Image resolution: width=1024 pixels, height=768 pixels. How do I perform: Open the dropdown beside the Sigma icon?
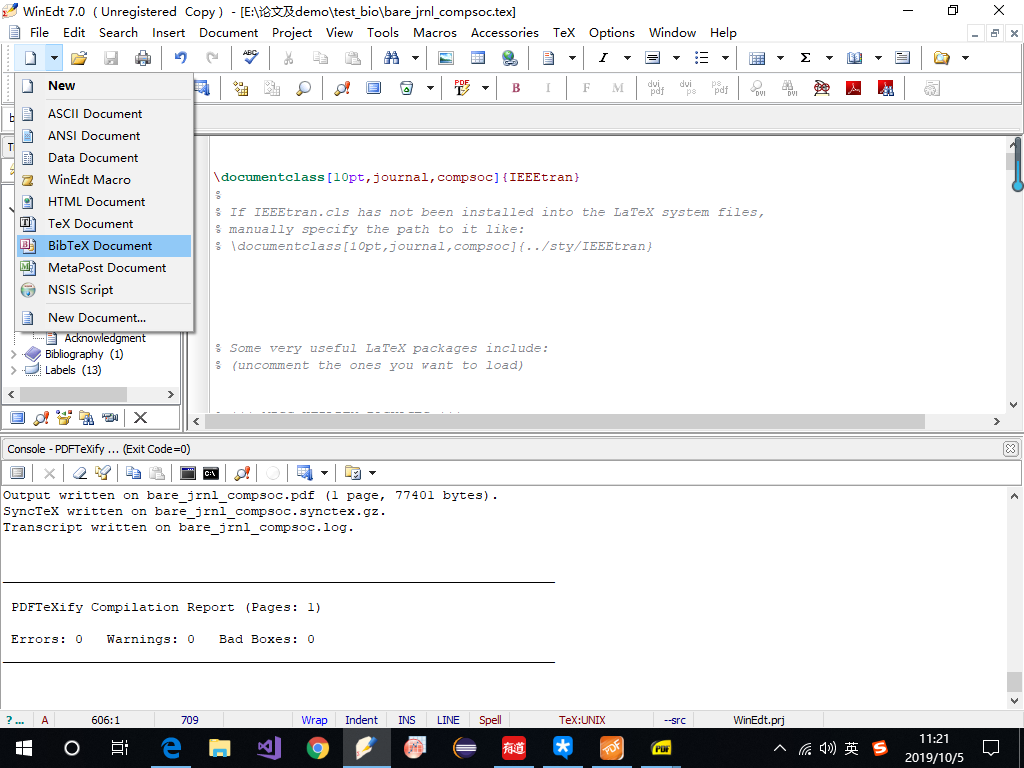click(829, 58)
